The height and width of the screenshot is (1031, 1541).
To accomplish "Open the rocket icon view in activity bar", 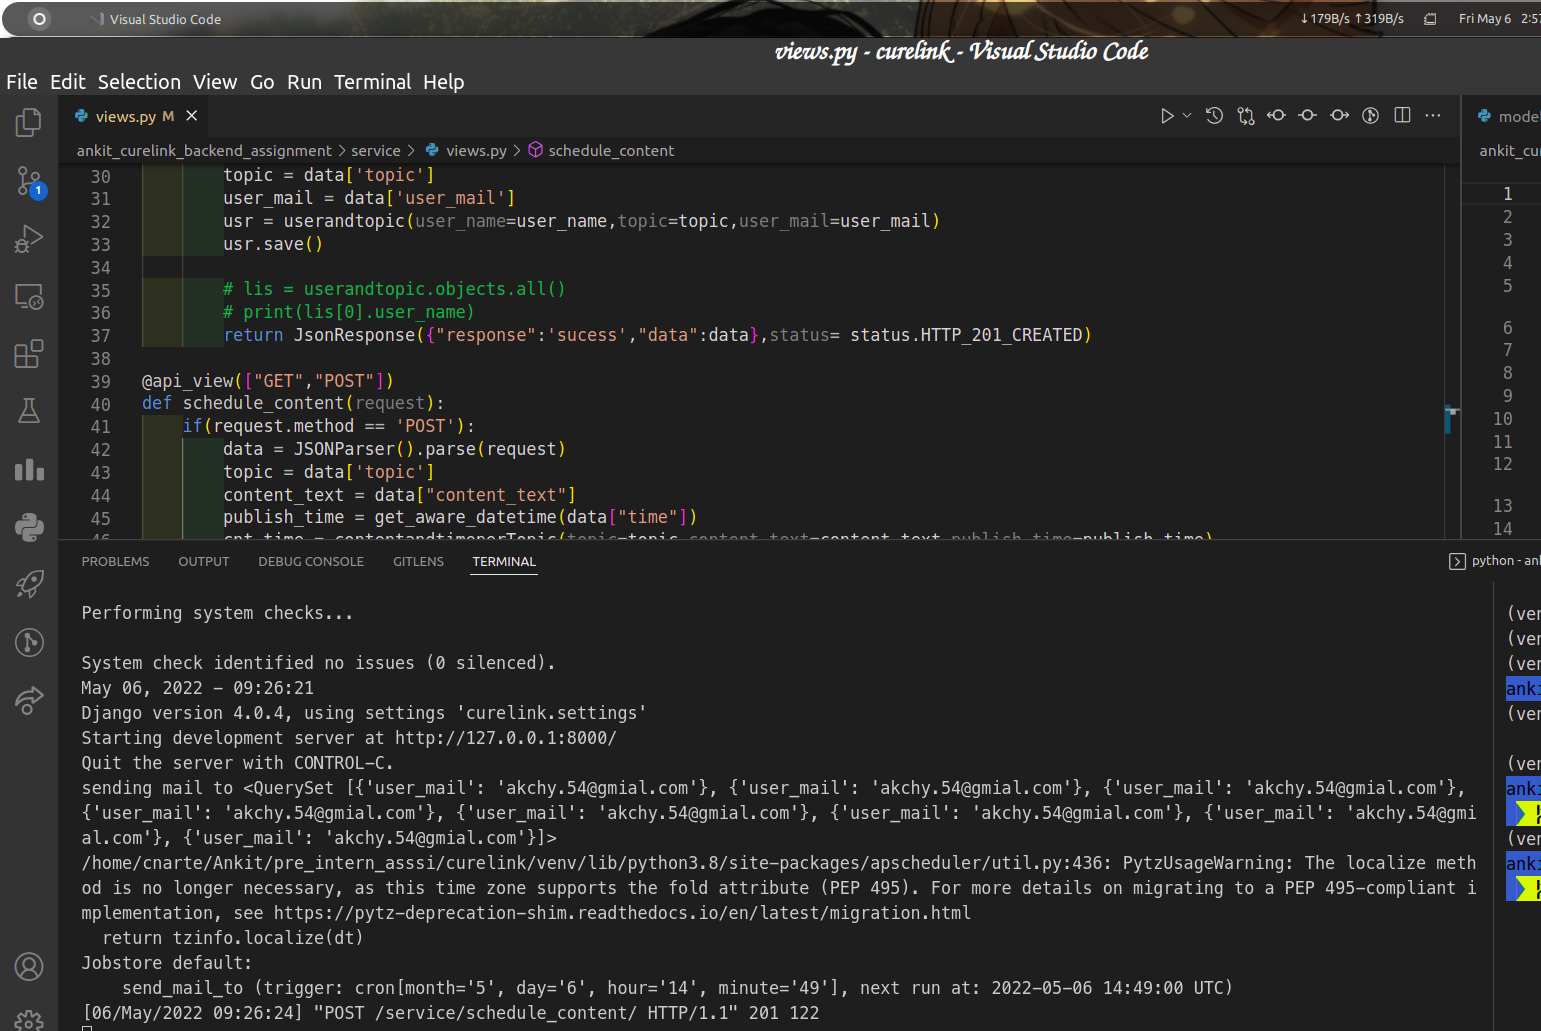I will tap(29, 584).
